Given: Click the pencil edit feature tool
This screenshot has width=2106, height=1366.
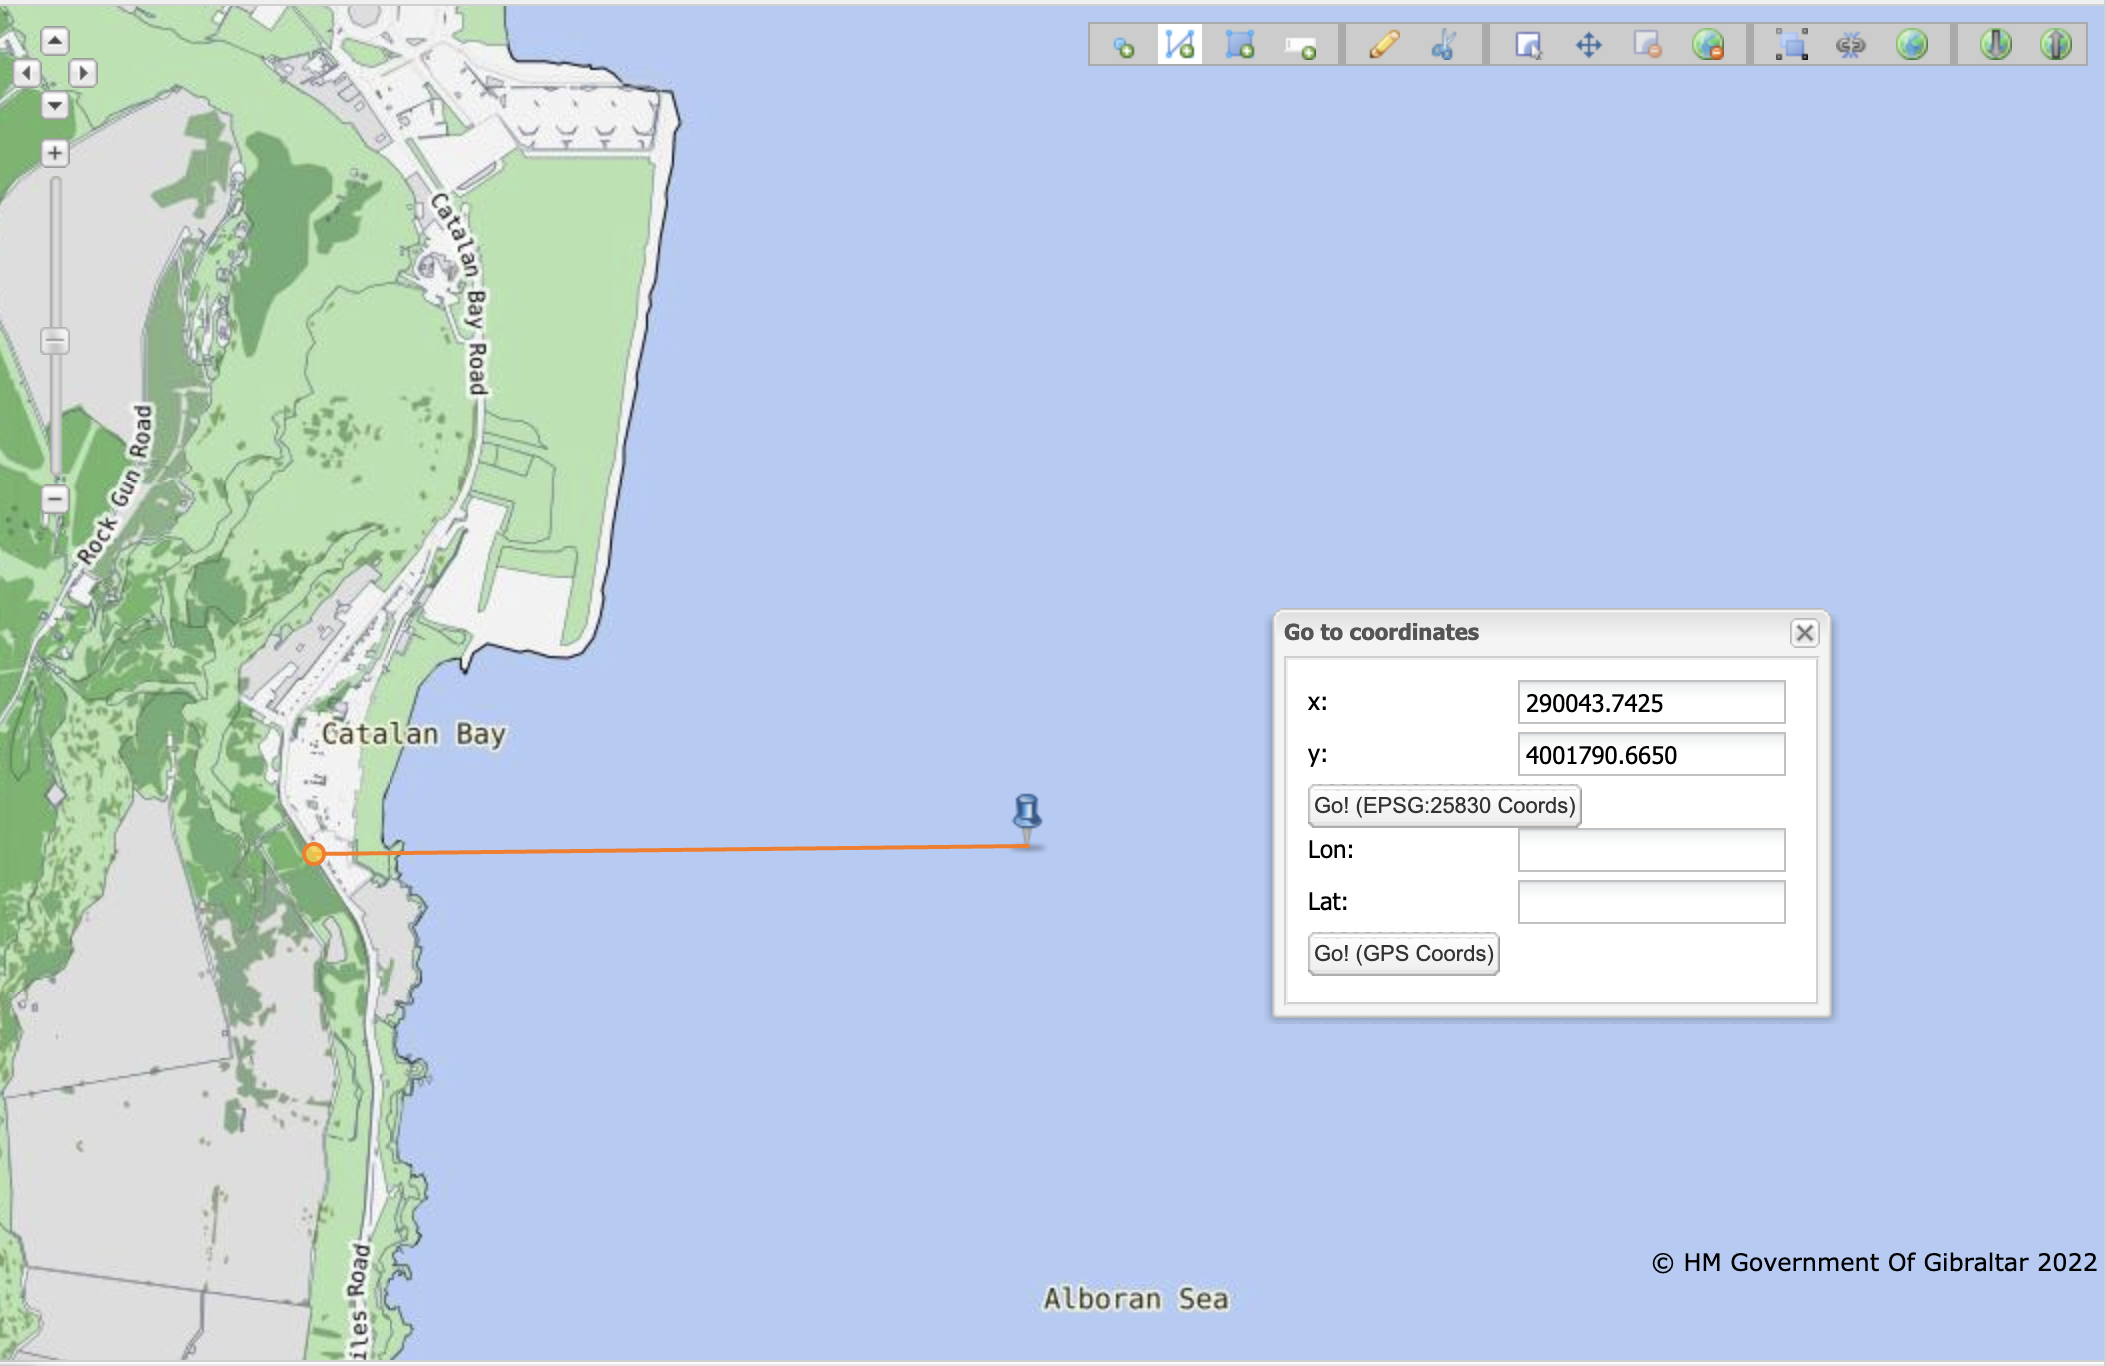Looking at the screenshot, I should coord(1384,45).
